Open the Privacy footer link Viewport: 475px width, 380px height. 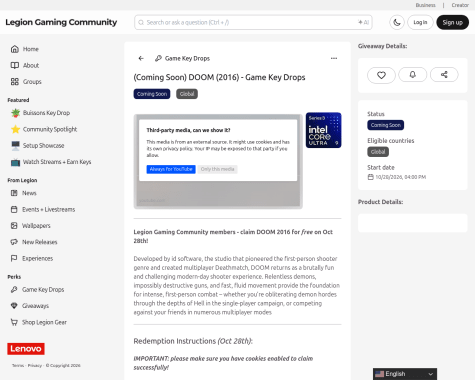35,365
